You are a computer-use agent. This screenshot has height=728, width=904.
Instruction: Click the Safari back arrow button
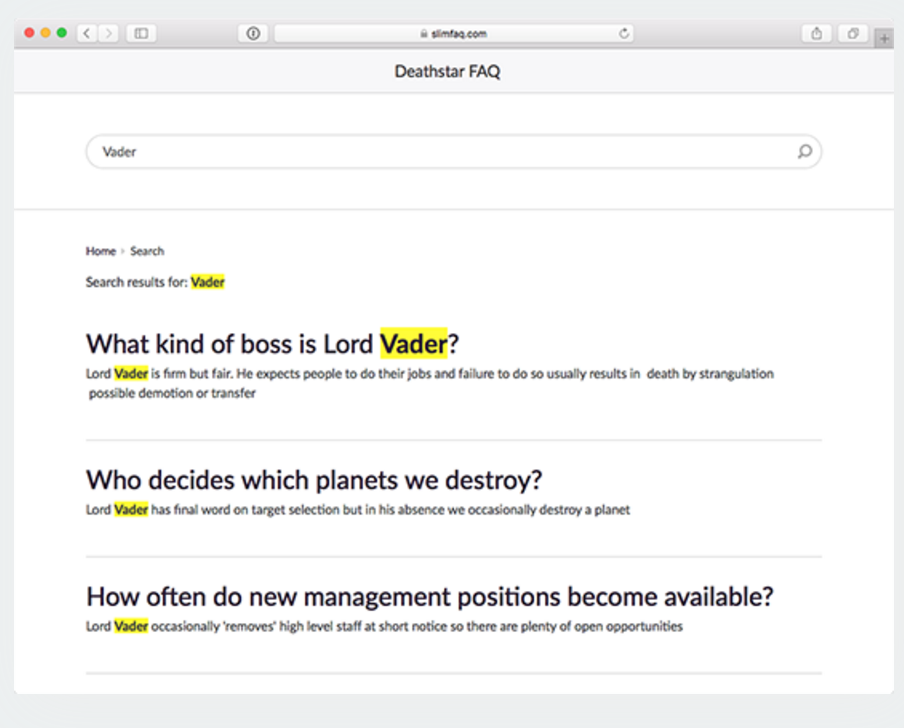(87, 33)
